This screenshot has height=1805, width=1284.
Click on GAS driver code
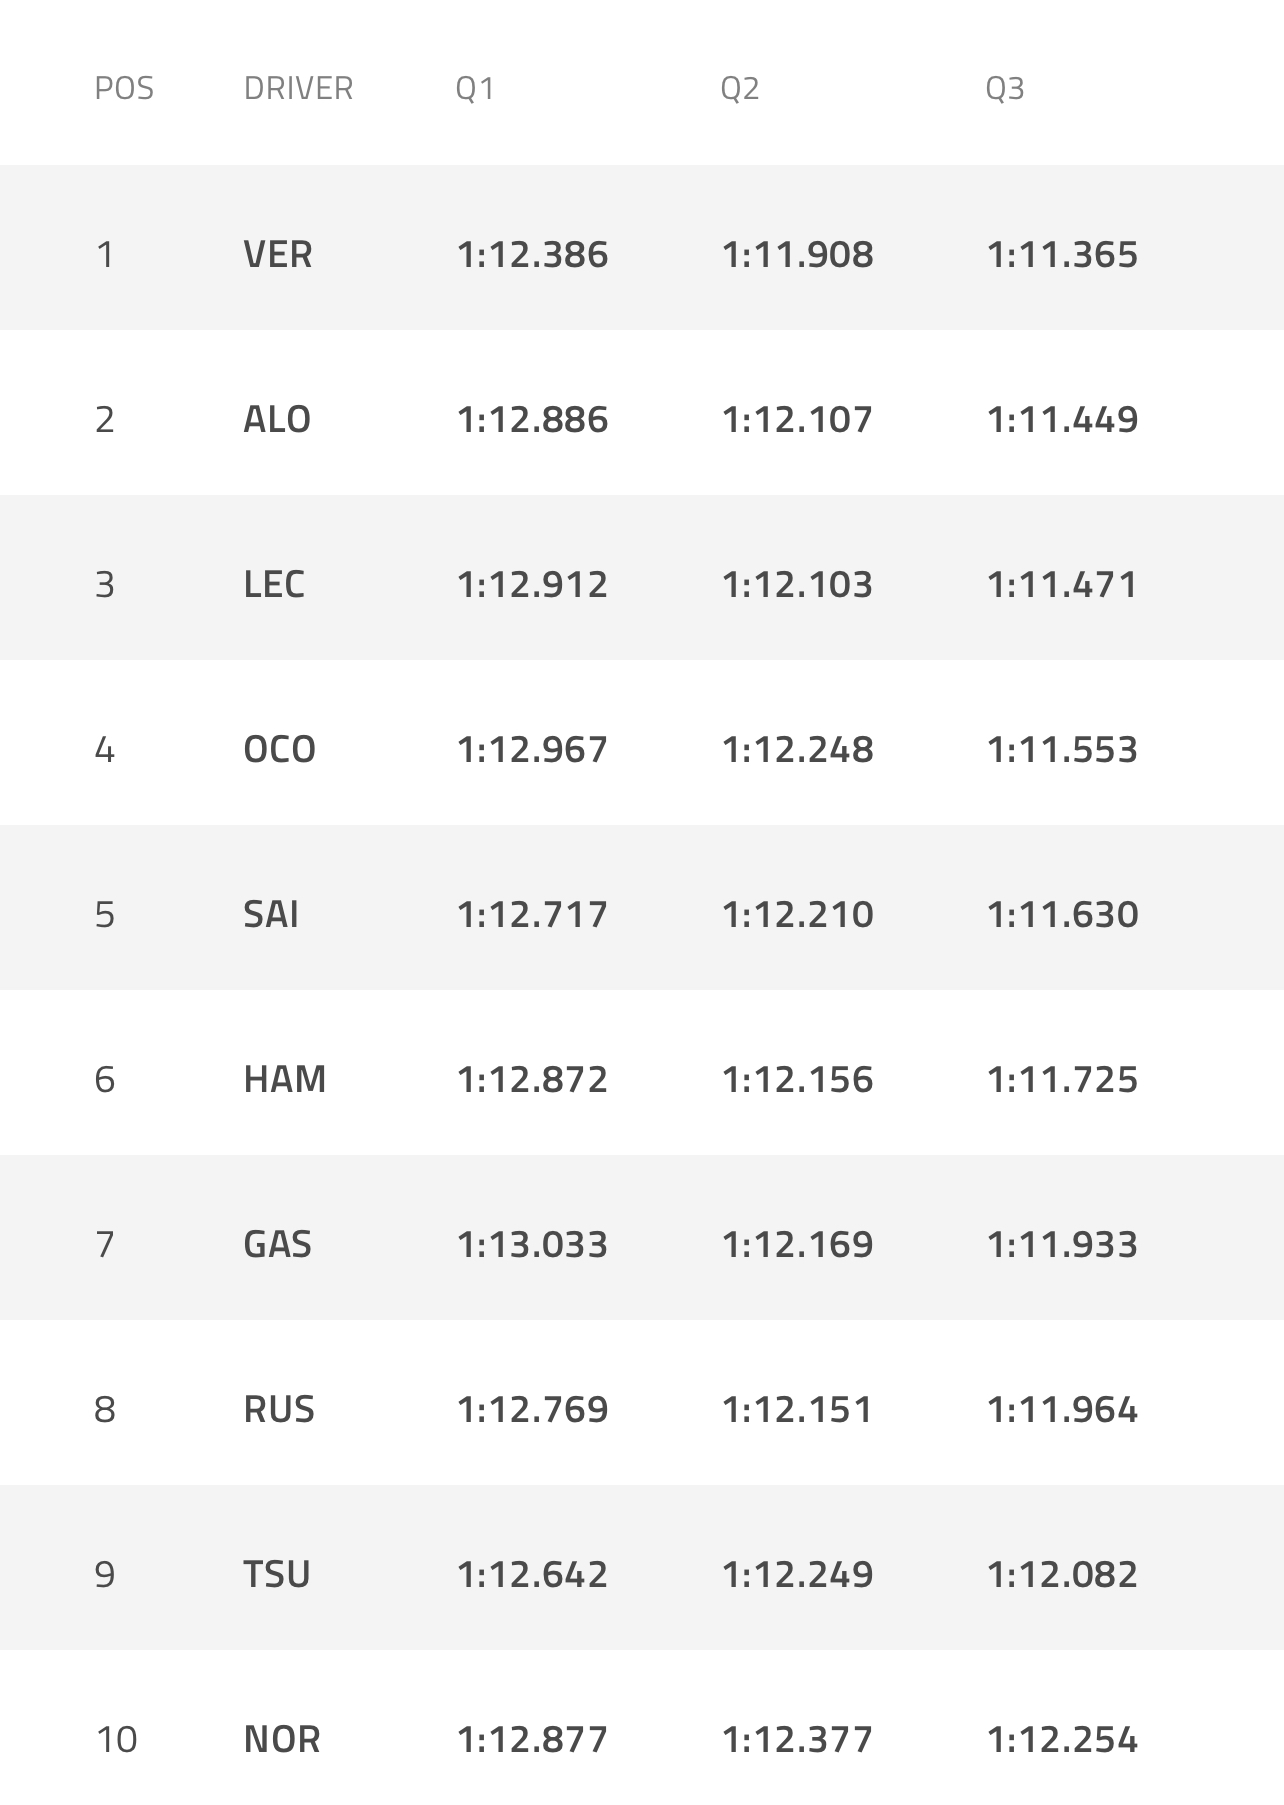click(278, 1245)
